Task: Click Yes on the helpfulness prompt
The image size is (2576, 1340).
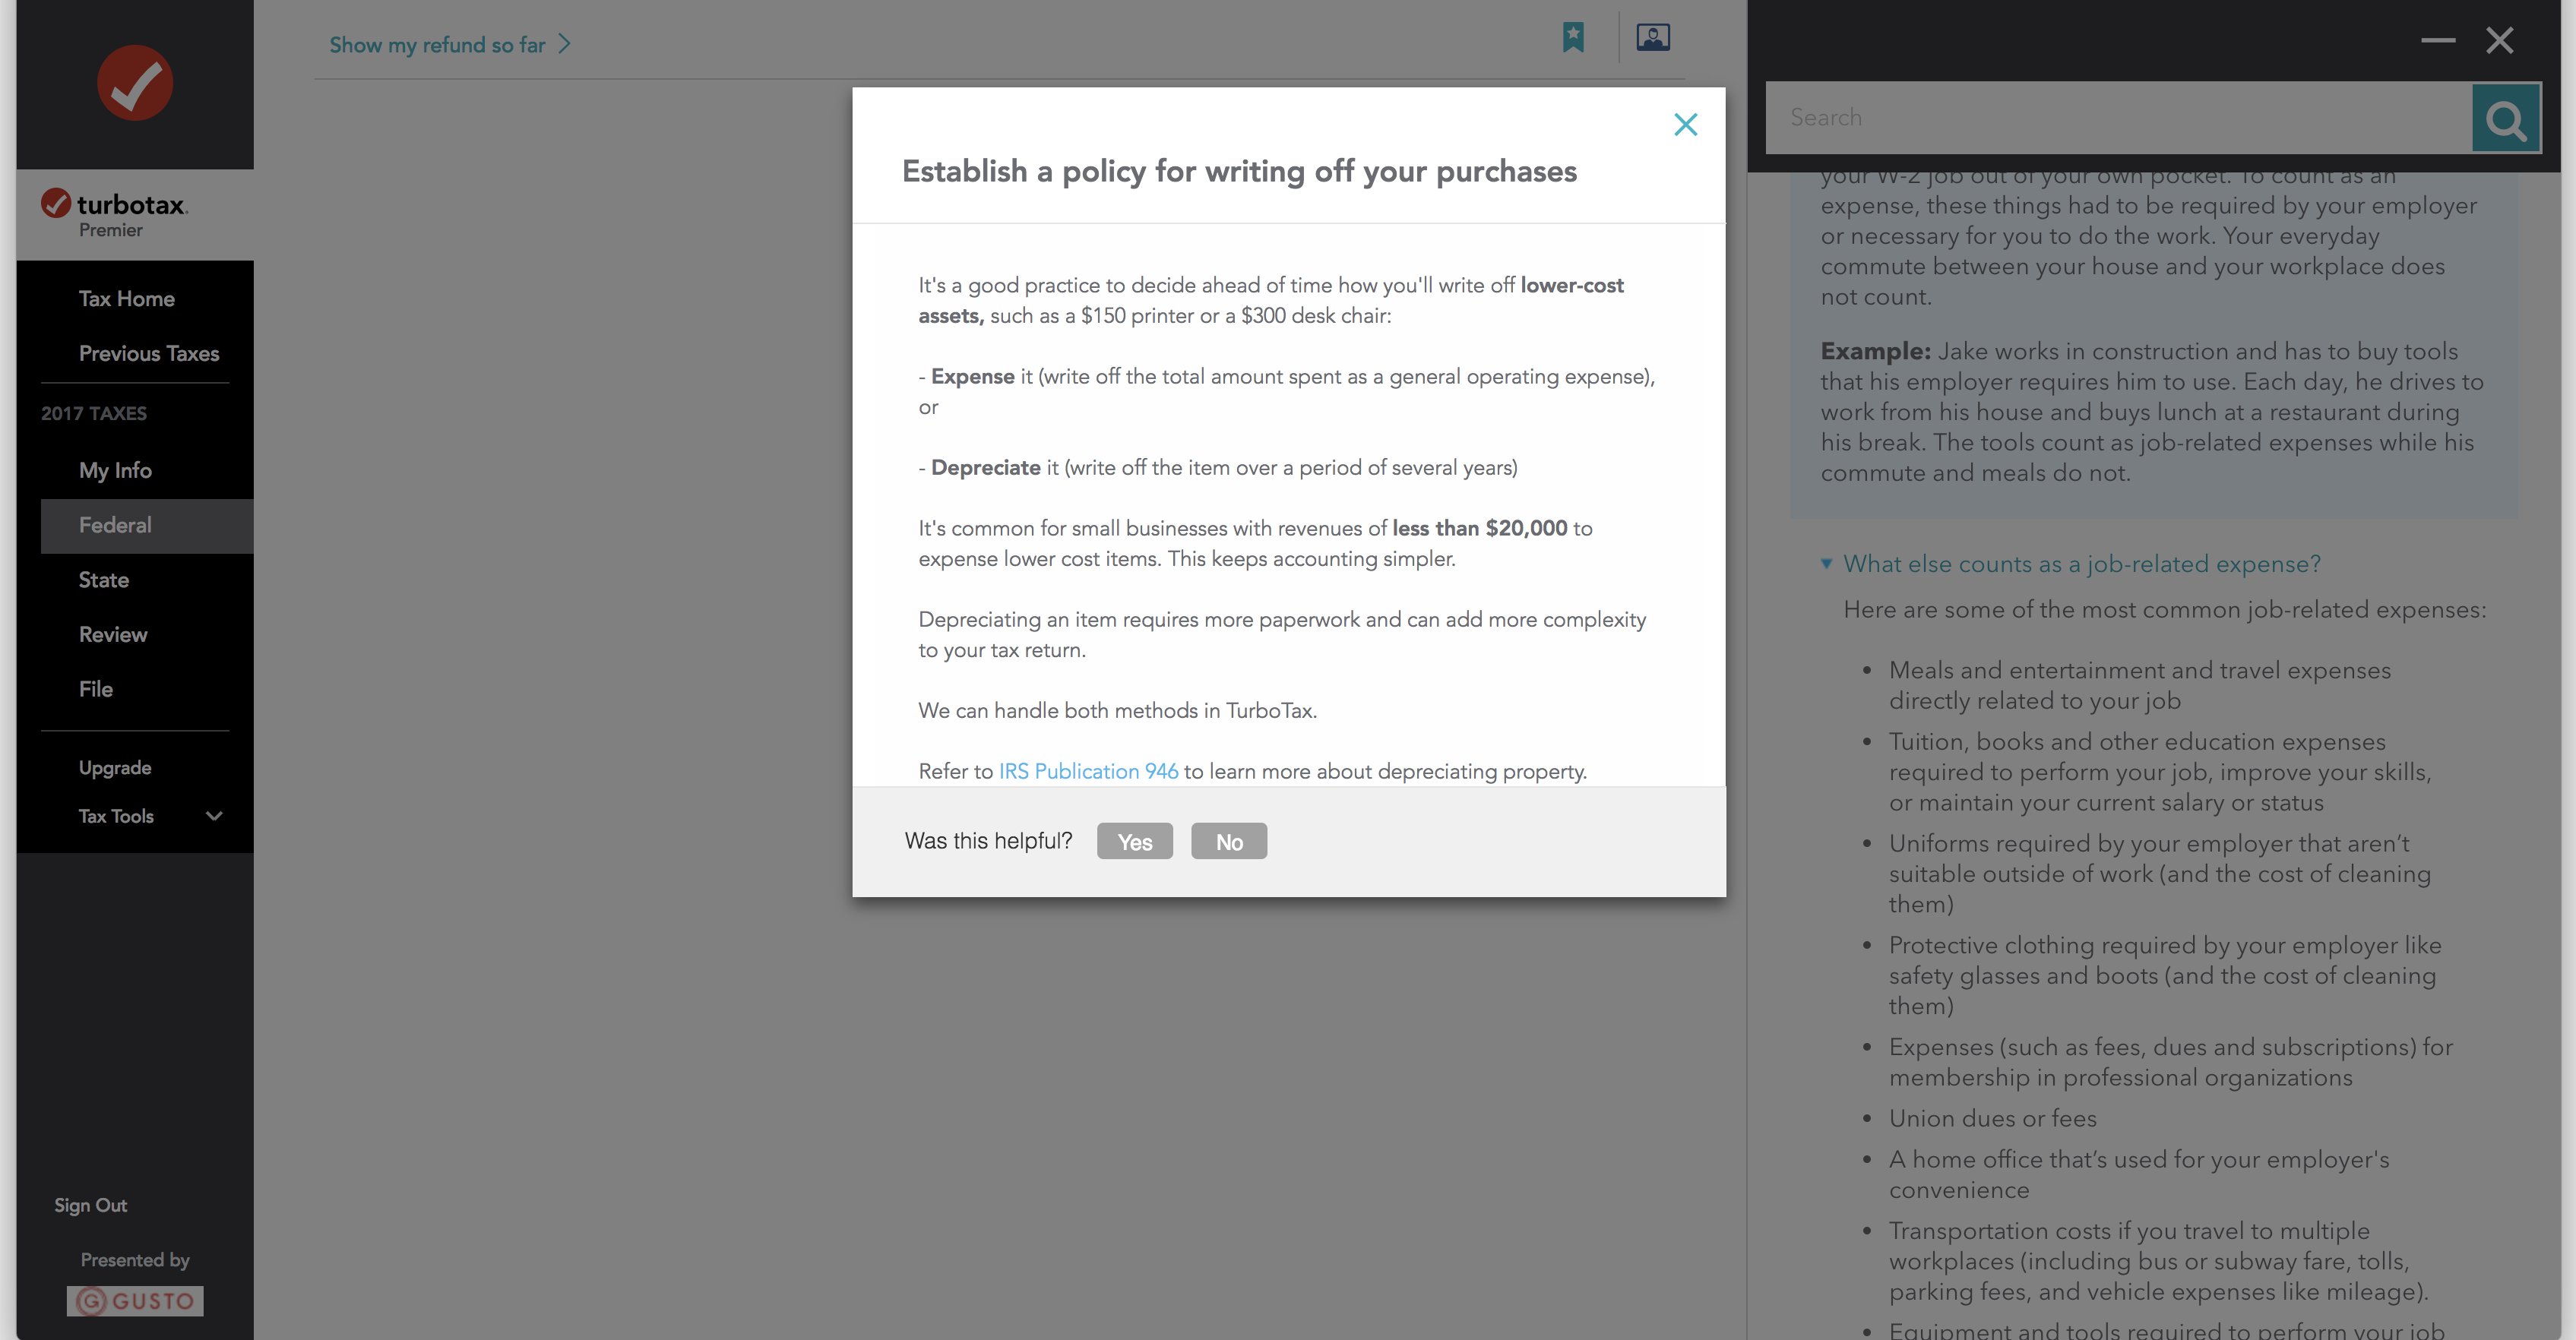Action: 1134,841
